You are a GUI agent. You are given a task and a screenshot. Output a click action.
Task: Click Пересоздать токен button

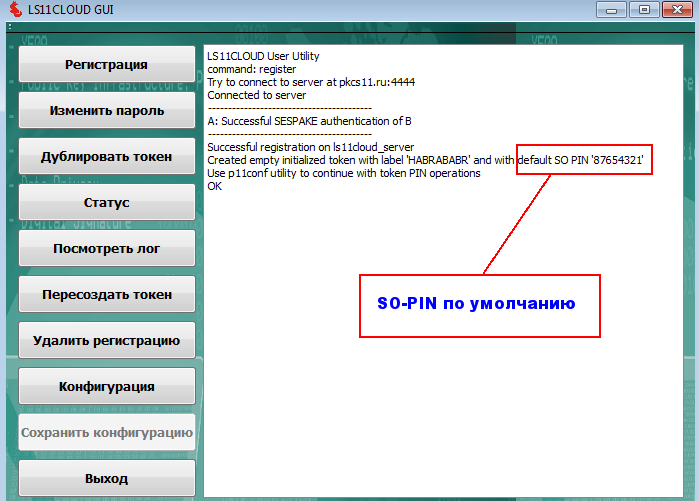coord(107,294)
